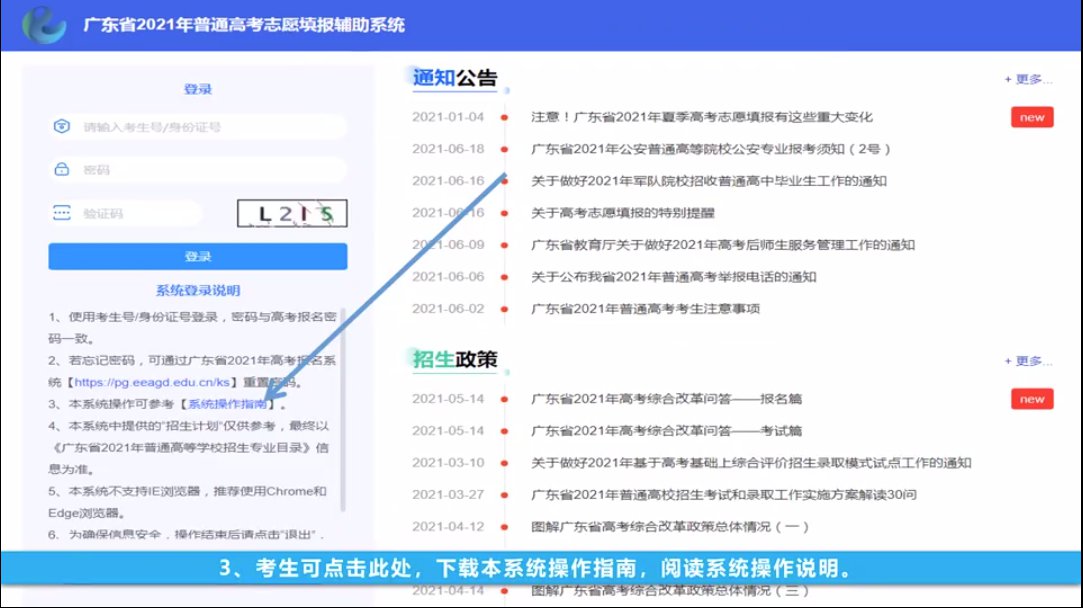Click 更多 next to 通知公告
Viewport: 1083px width, 608px height.
(x=1028, y=79)
